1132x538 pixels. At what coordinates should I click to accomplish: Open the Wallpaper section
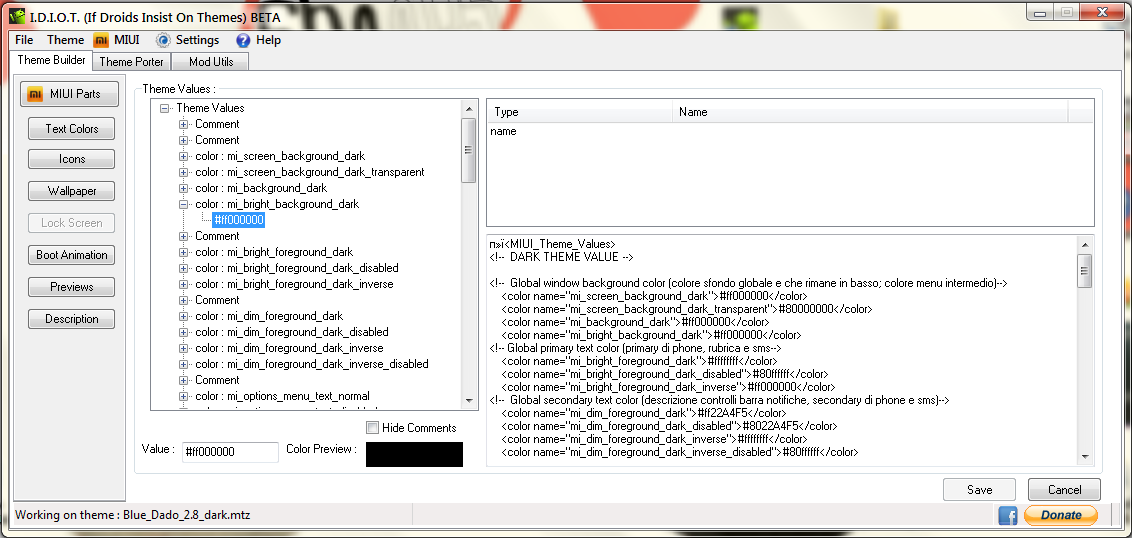71,191
